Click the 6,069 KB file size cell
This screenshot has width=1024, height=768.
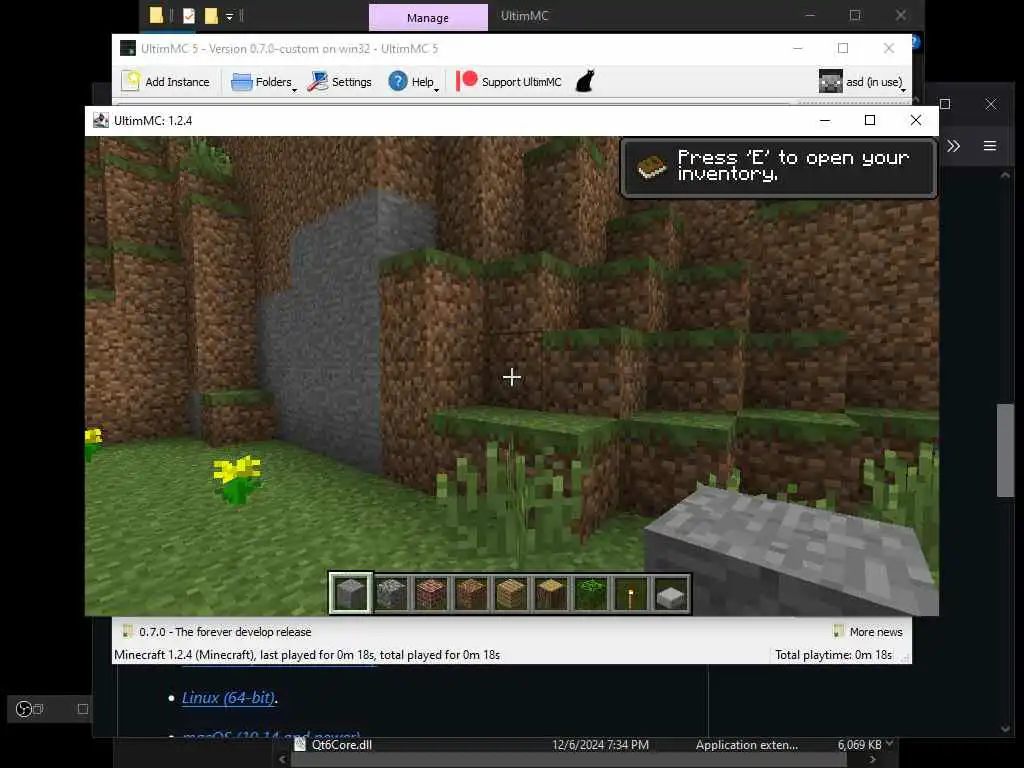(859, 744)
